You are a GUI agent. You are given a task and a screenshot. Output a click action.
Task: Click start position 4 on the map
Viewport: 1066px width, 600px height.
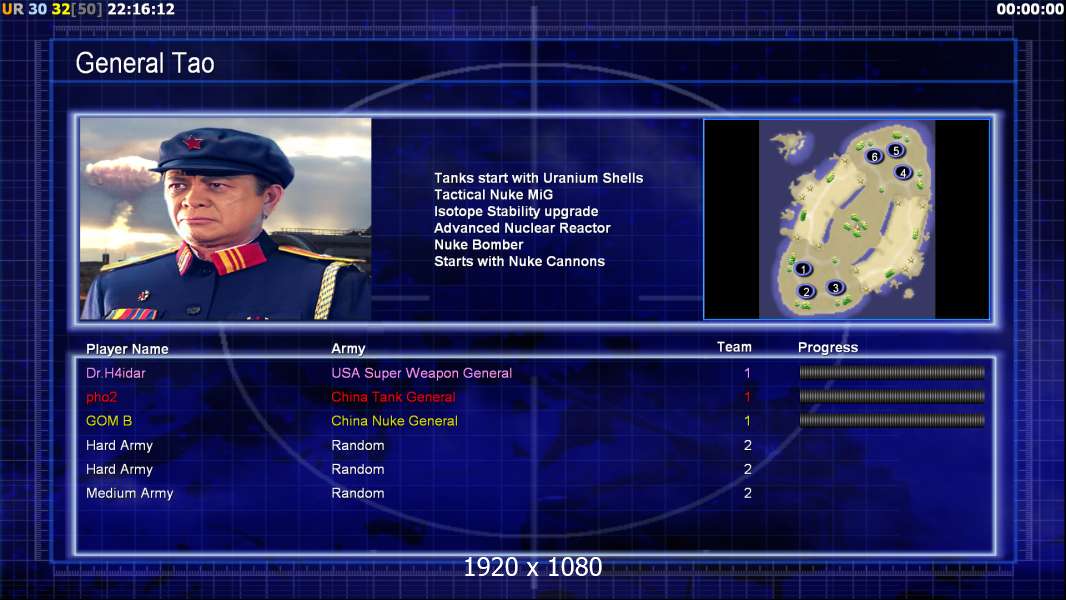[903, 173]
